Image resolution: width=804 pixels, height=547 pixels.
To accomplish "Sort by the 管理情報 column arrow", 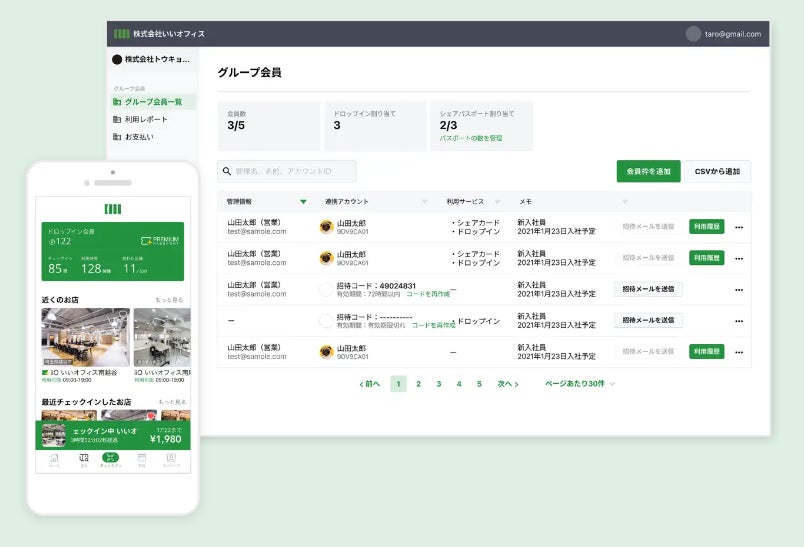I will click(x=303, y=201).
